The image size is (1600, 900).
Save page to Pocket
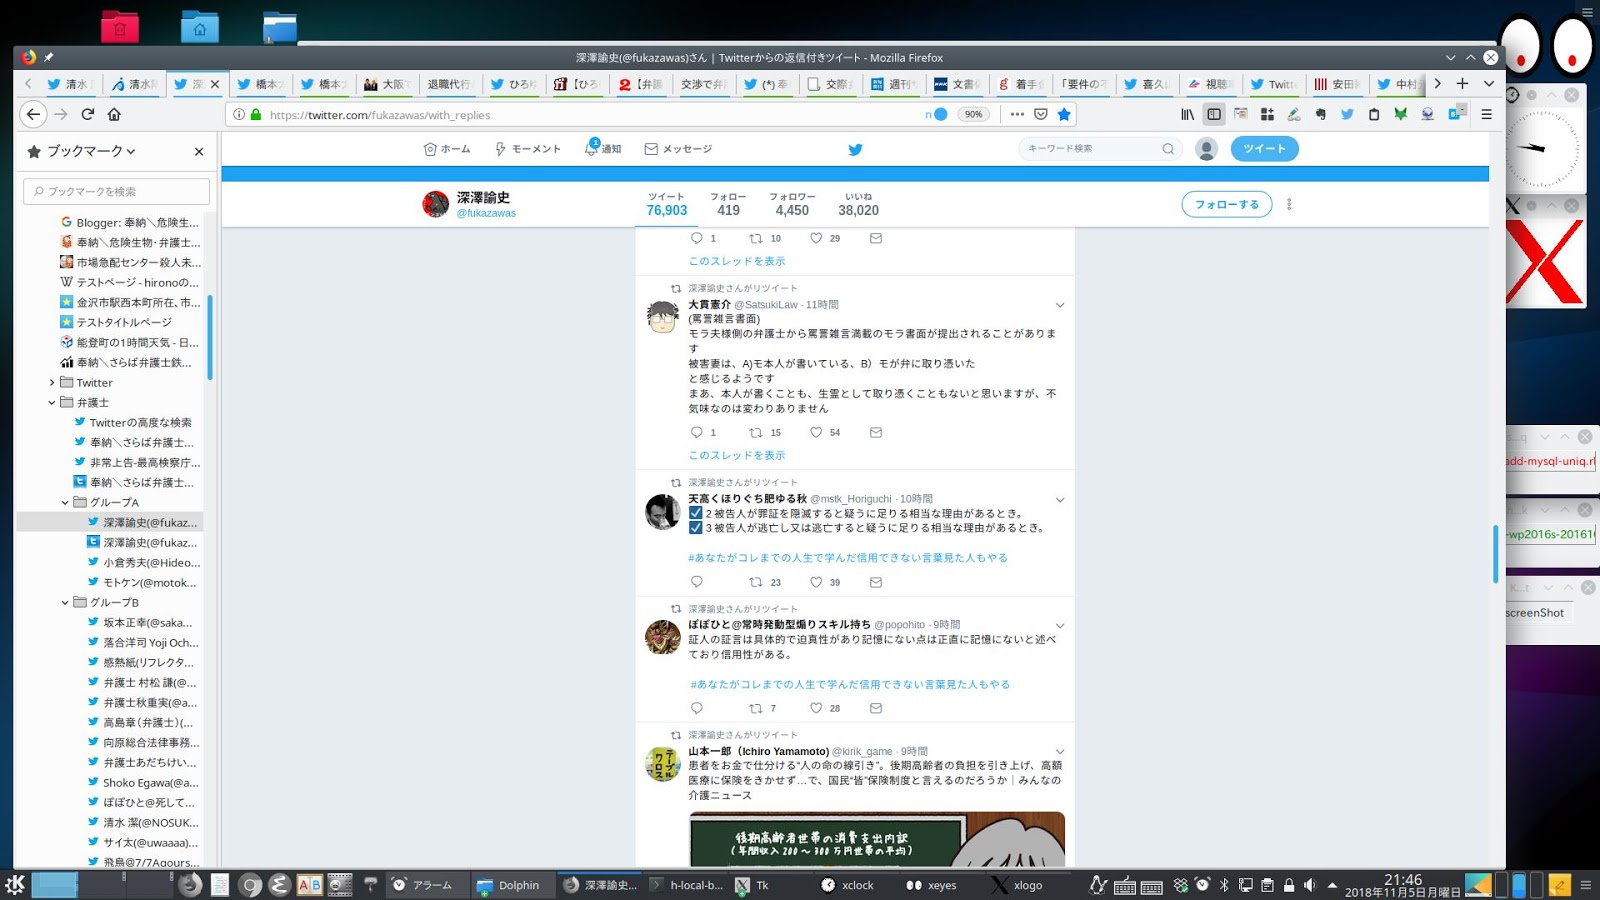(x=1041, y=114)
